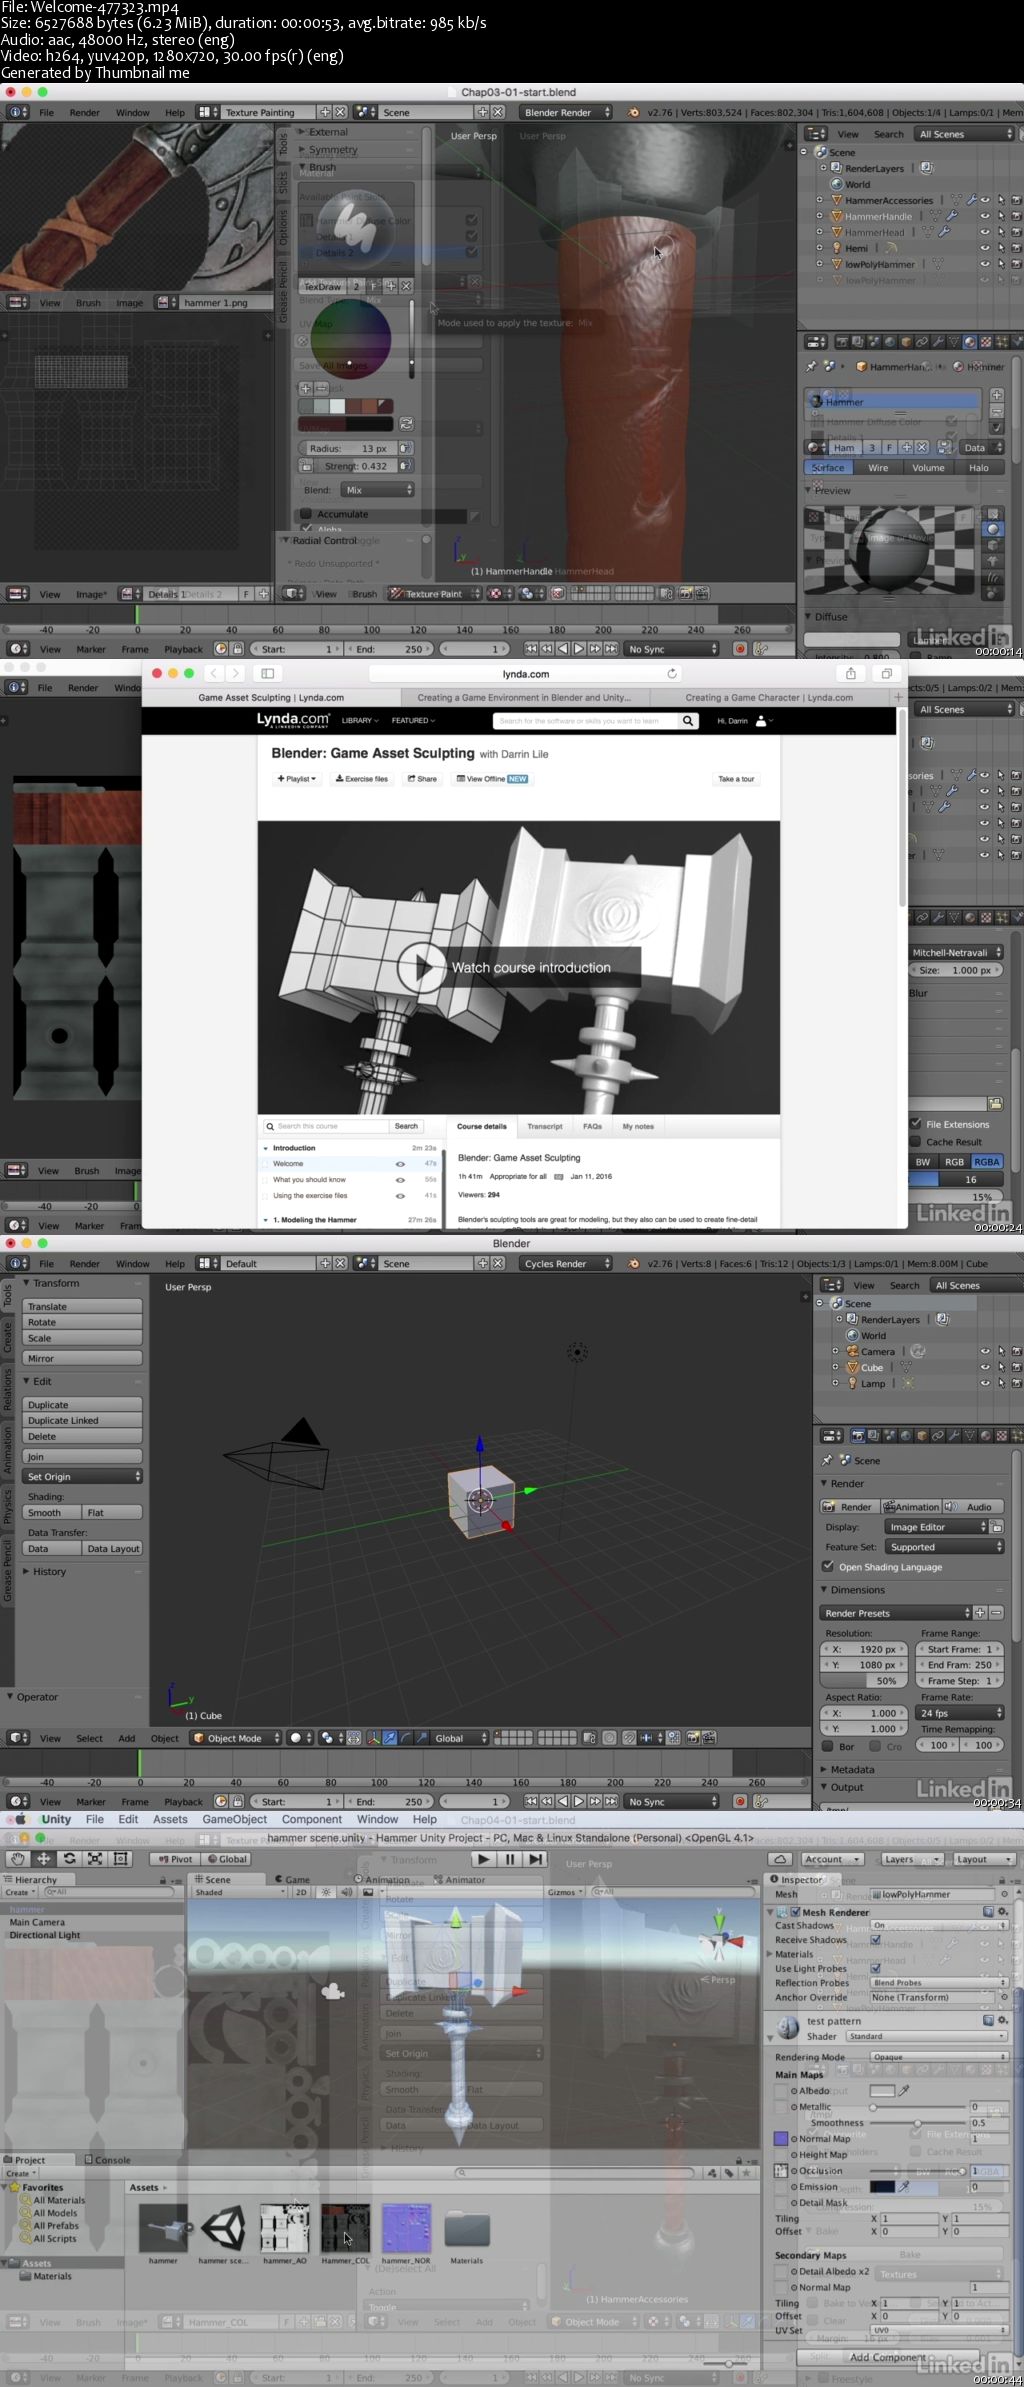
Task: Hide the Cube with its eye icon
Action: [x=985, y=1368]
